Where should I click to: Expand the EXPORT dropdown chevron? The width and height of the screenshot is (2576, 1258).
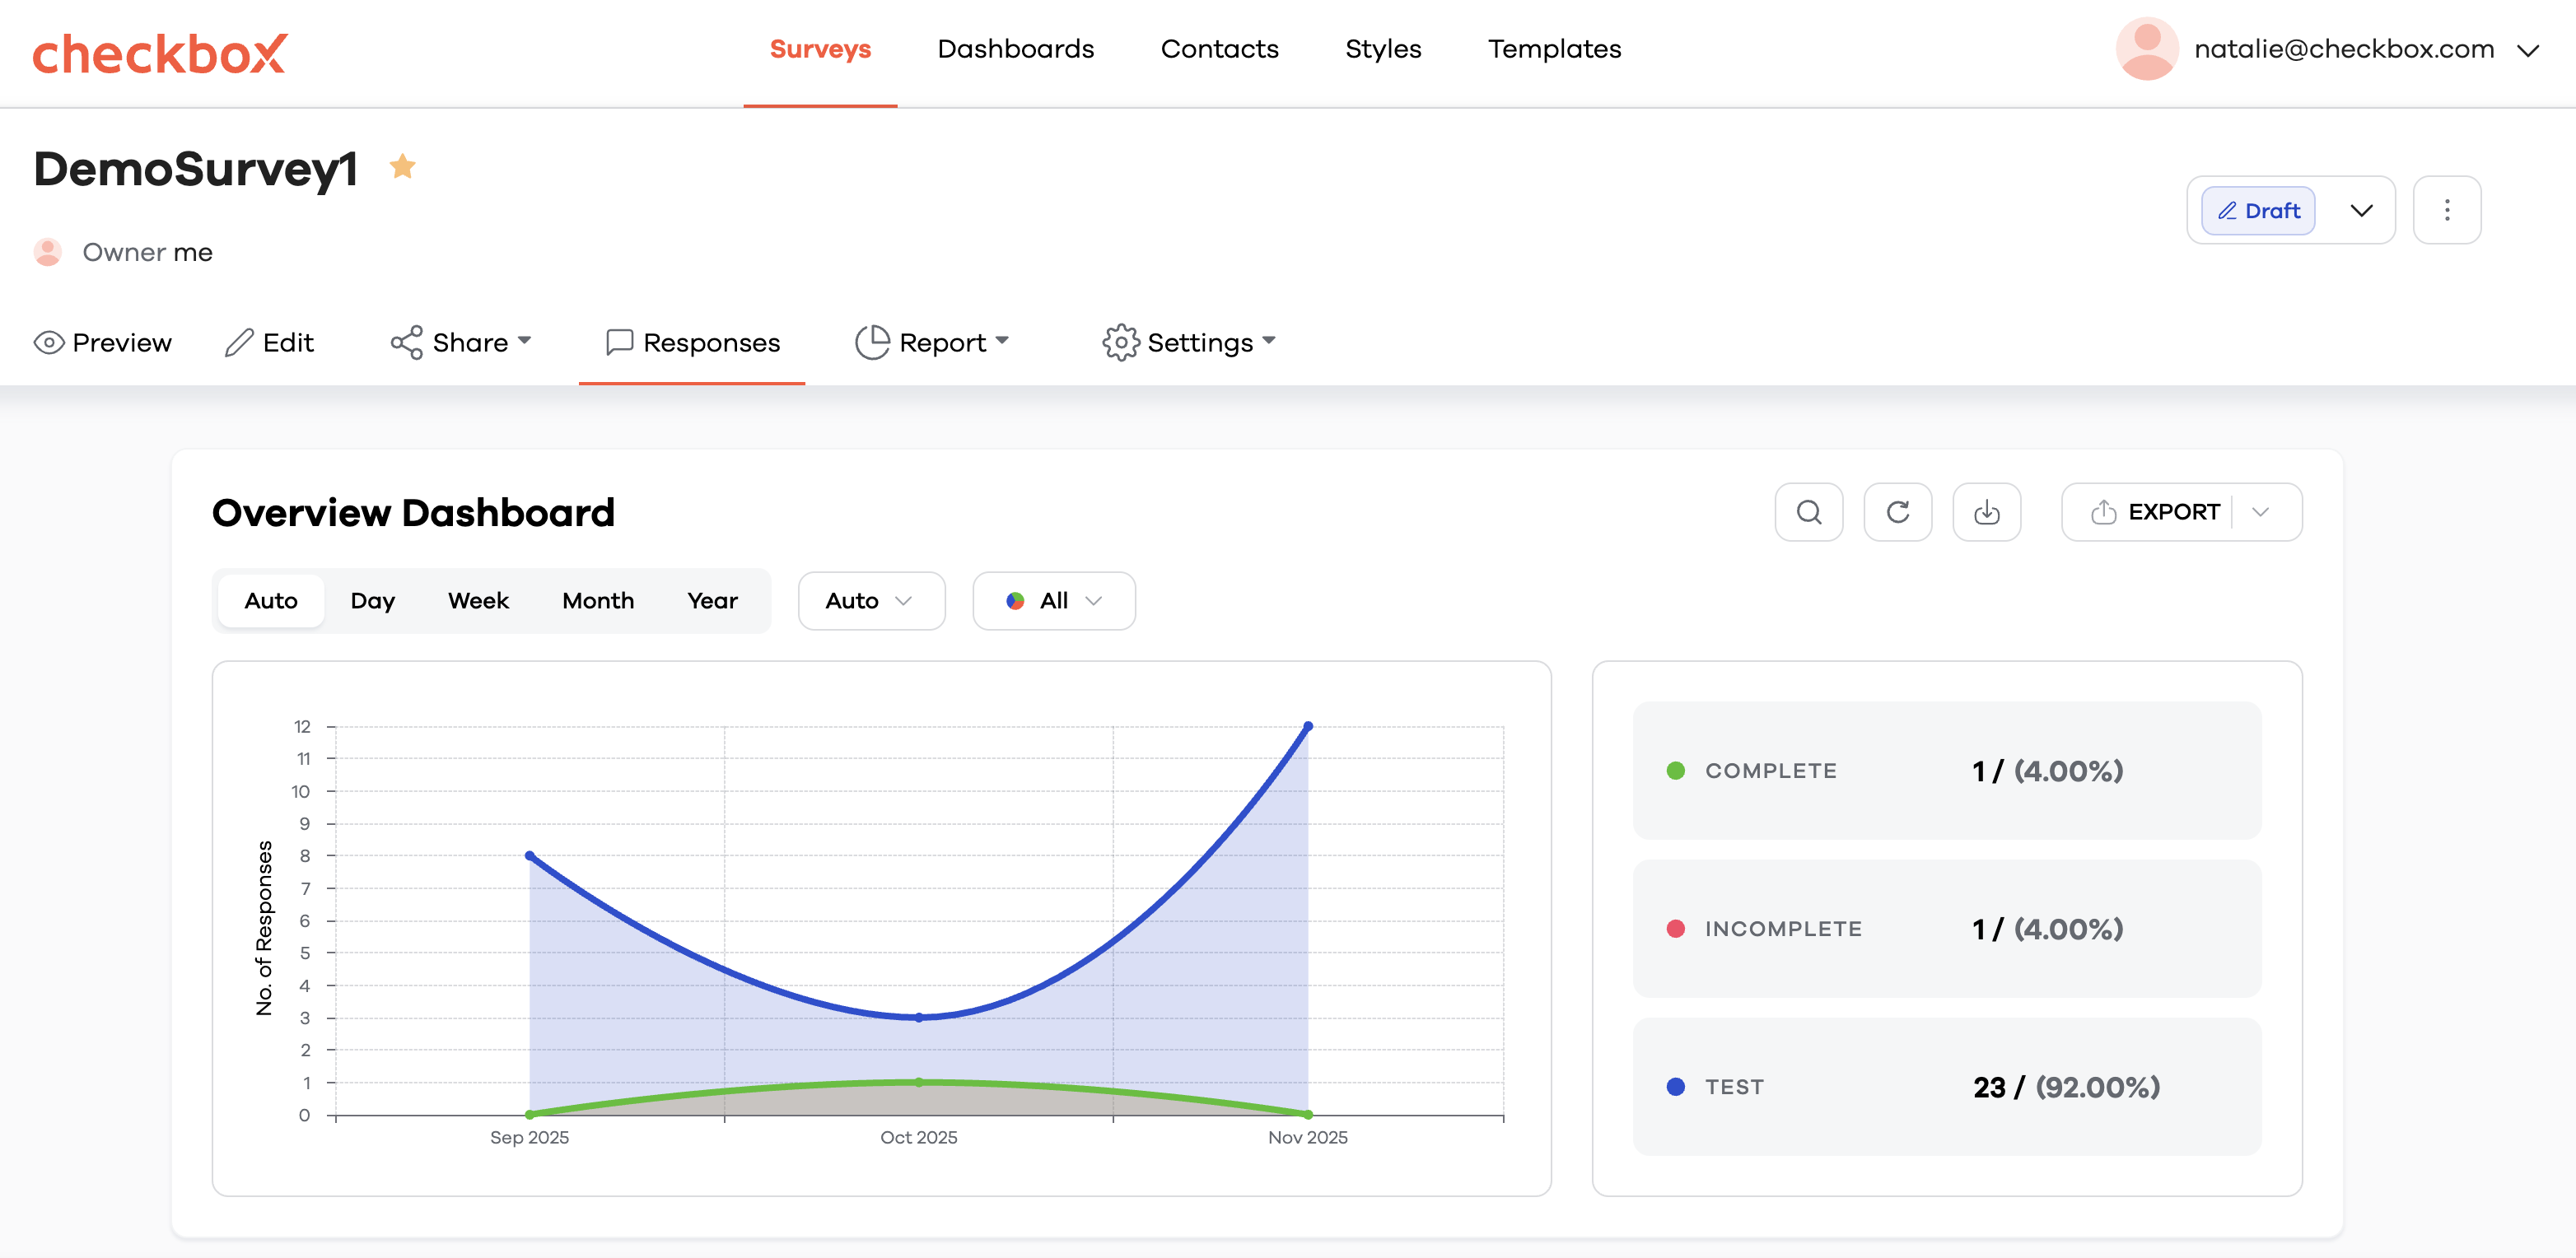pos(2260,512)
